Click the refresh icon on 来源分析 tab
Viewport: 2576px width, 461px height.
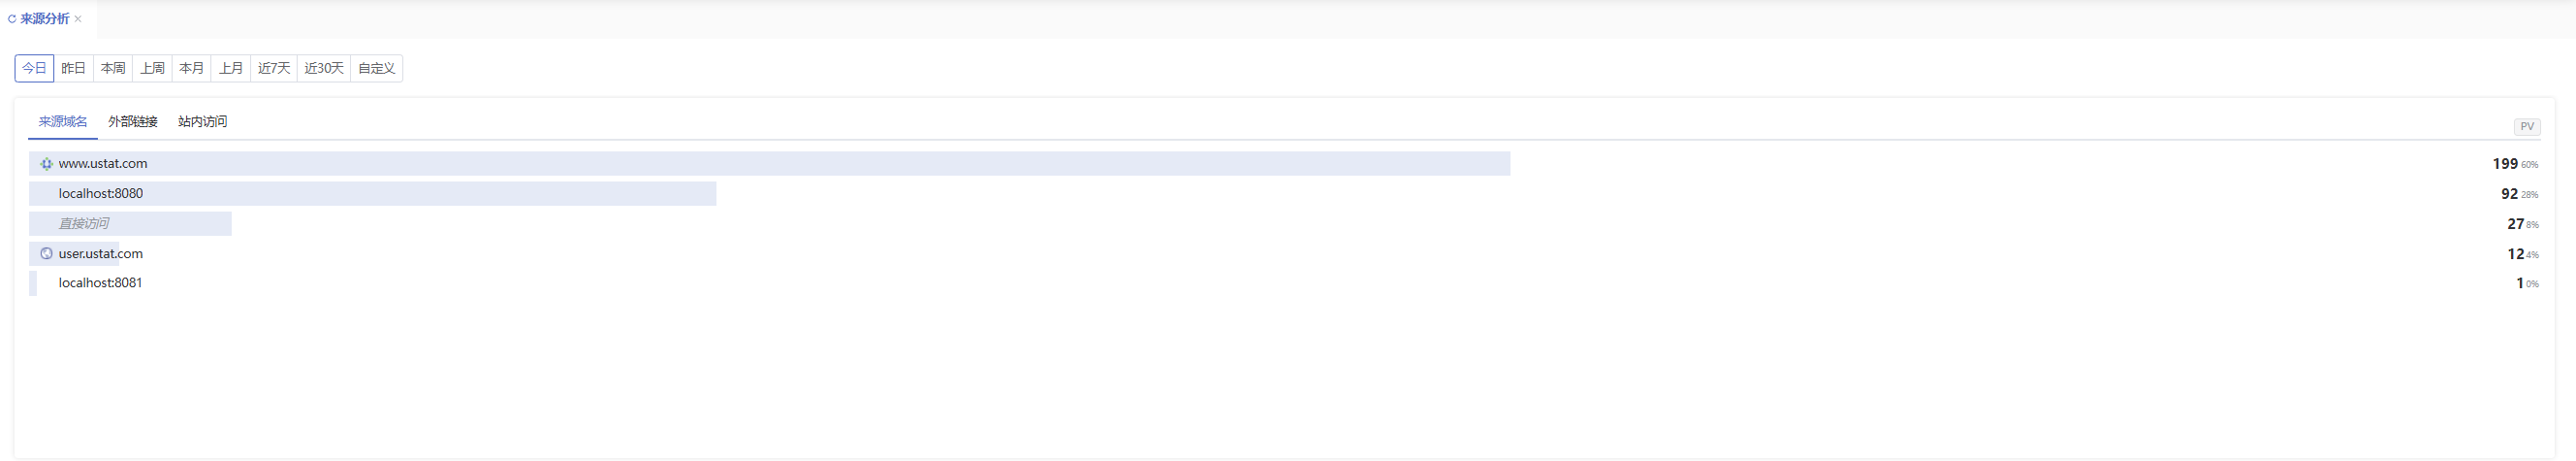point(12,19)
